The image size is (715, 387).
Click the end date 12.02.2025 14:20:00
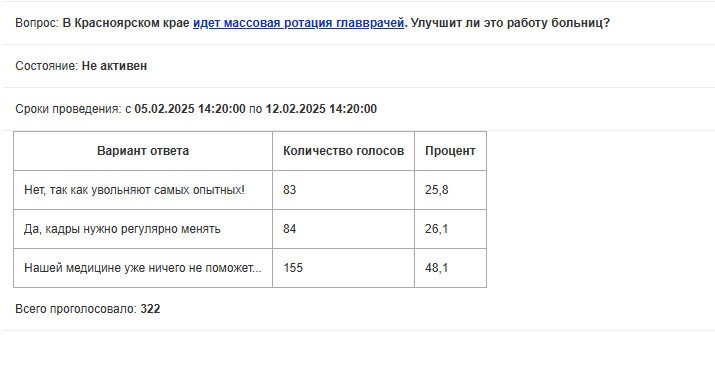coord(321,109)
